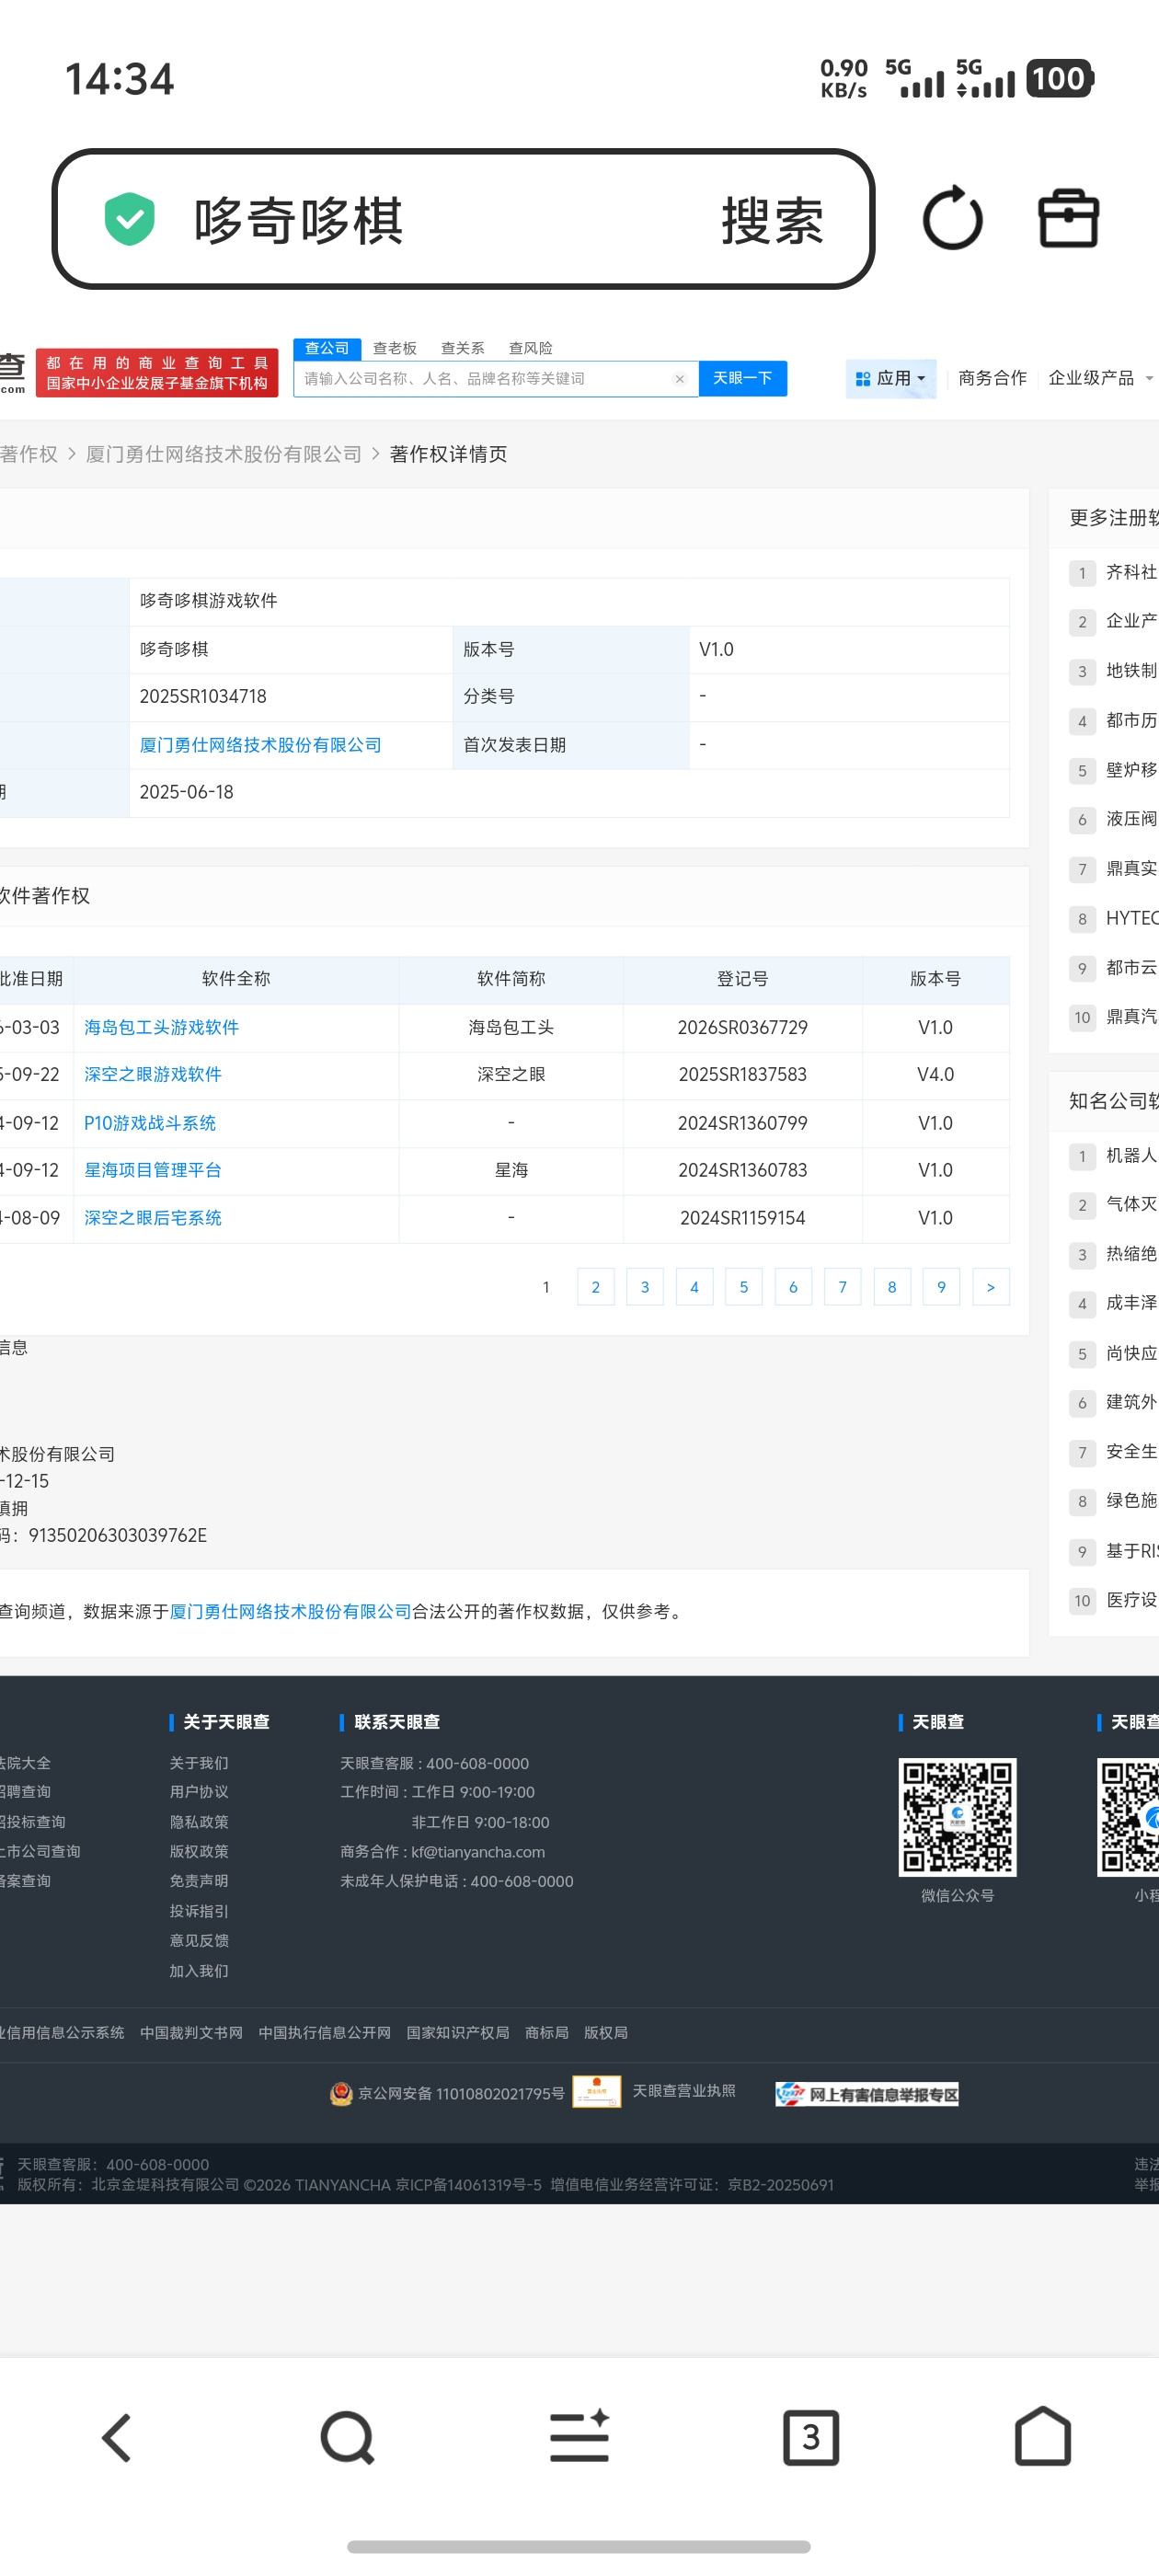Open 国家知识产权局 footer link
This screenshot has width=1159, height=2576.
tap(458, 2033)
